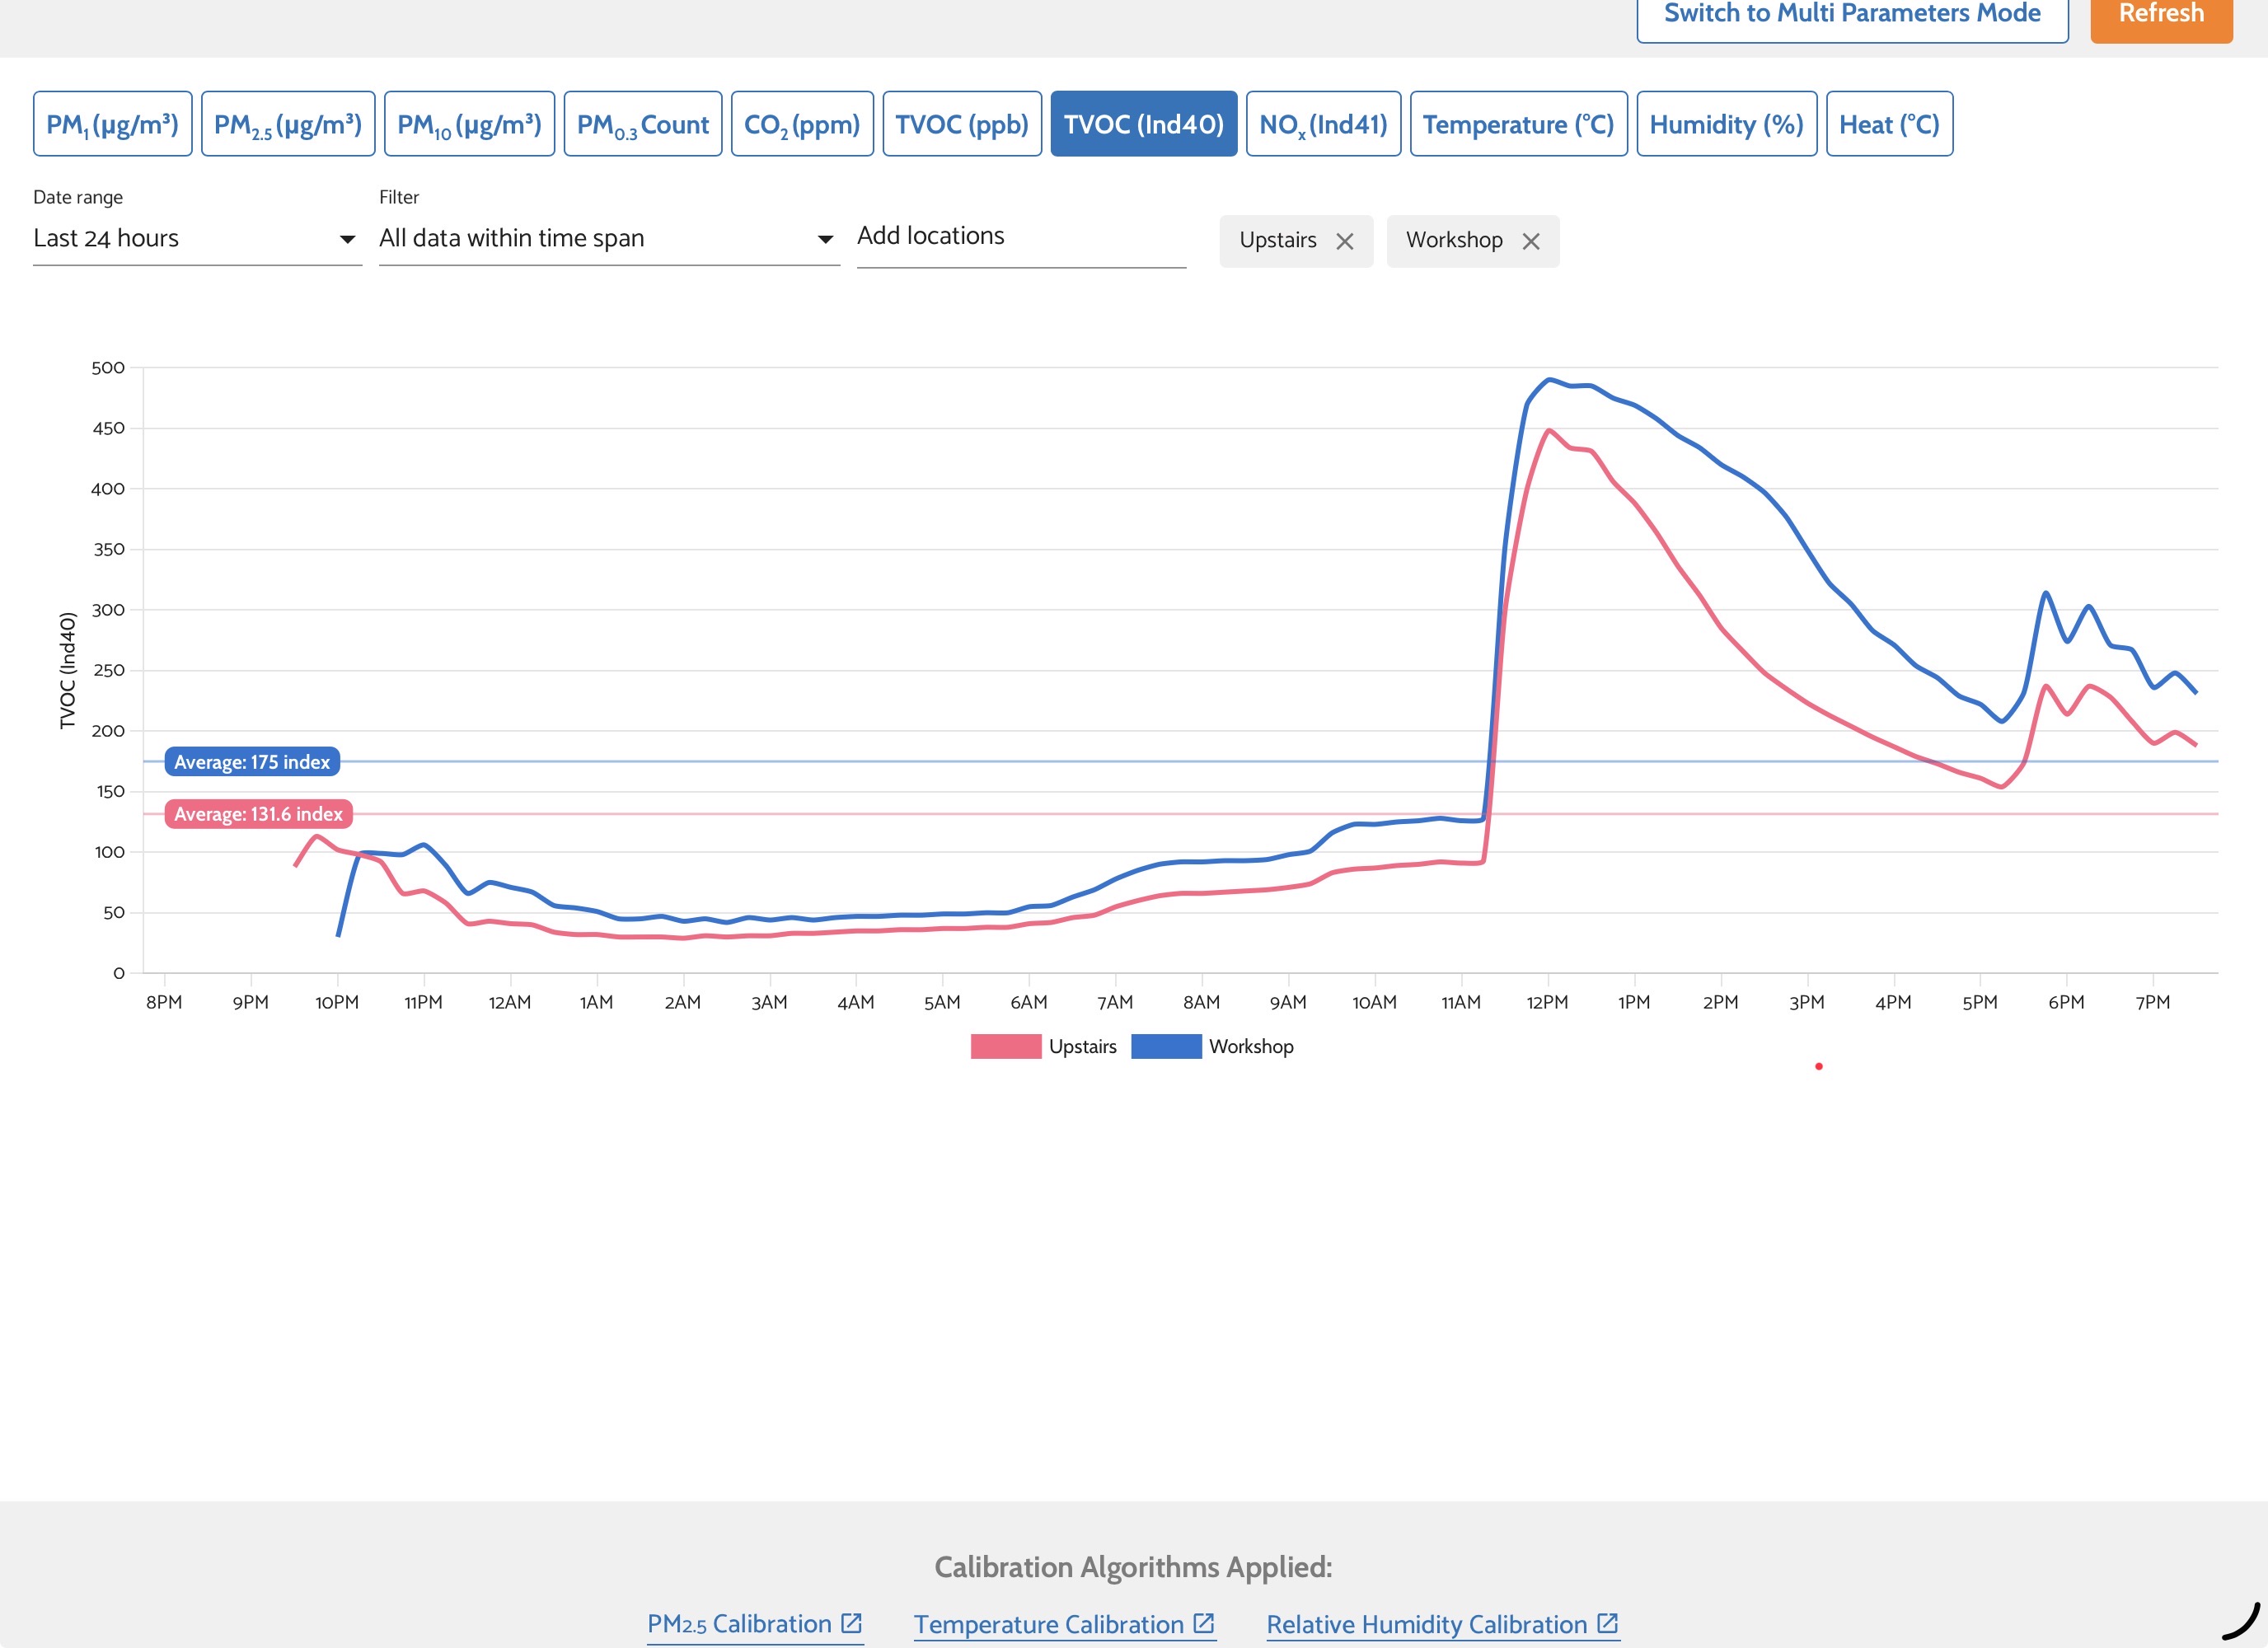Remove the Workshop location chip
The width and height of the screenshot is (2268, 1648).
tap(1530, 241)
